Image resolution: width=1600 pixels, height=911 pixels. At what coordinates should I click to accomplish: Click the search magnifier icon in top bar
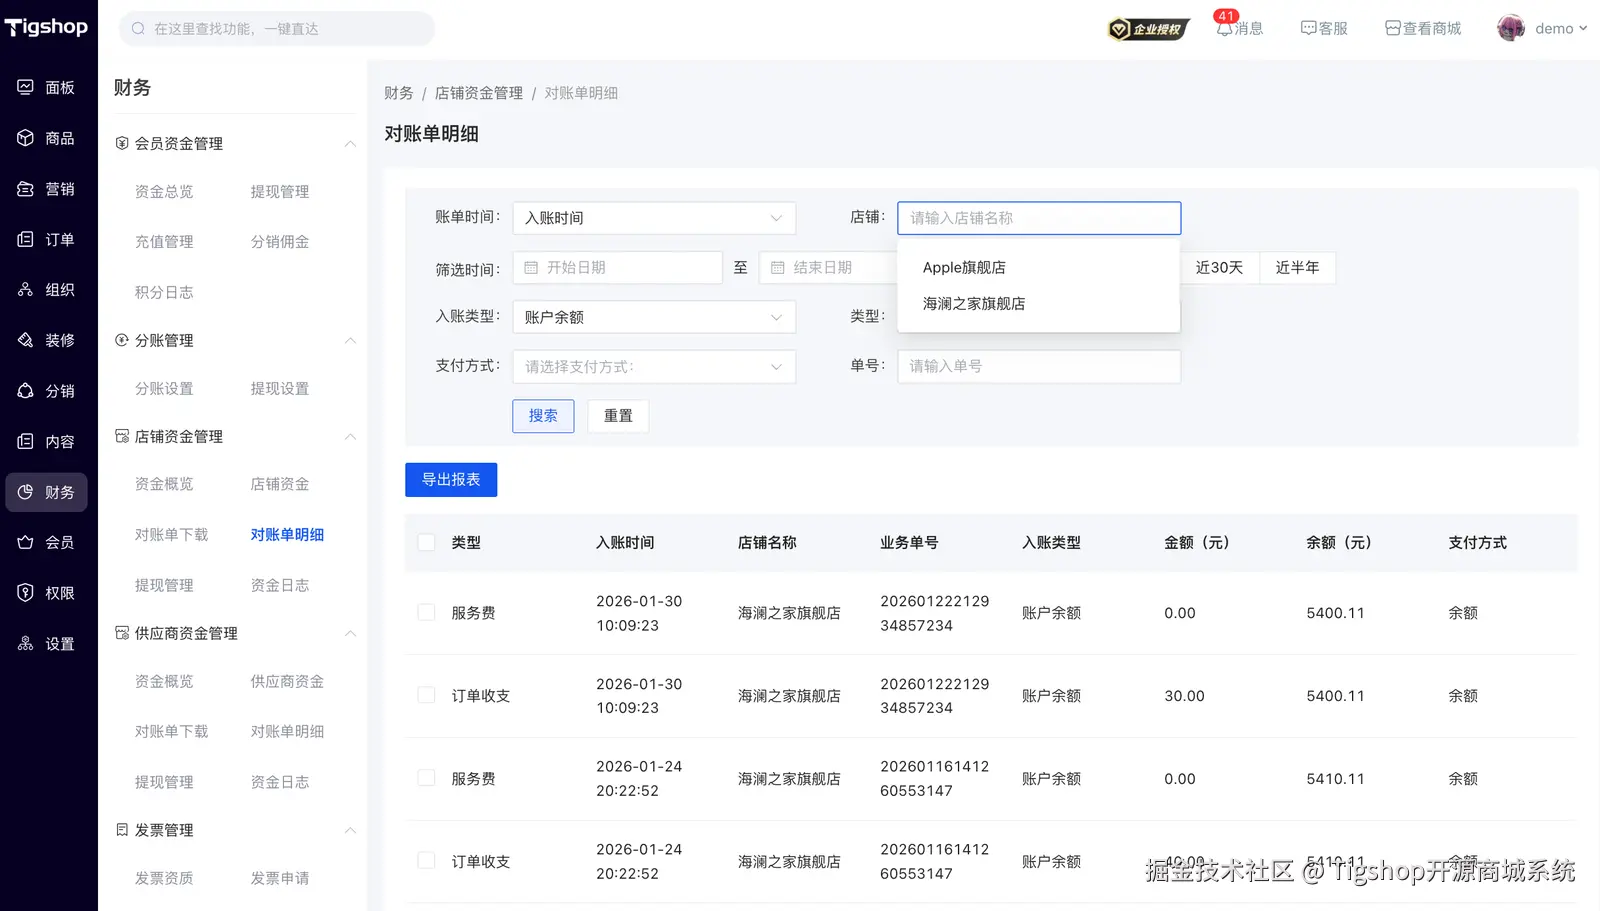(138, 29)
